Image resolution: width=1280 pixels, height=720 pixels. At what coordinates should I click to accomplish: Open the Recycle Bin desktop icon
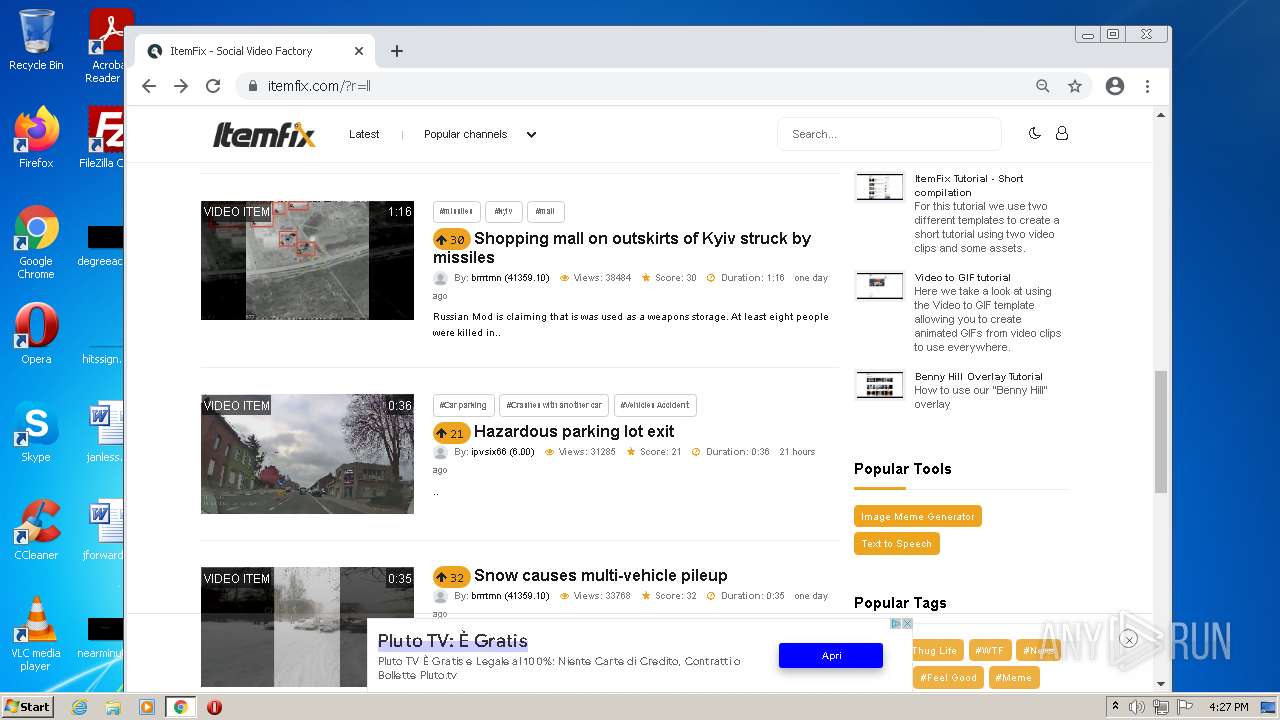36,39
